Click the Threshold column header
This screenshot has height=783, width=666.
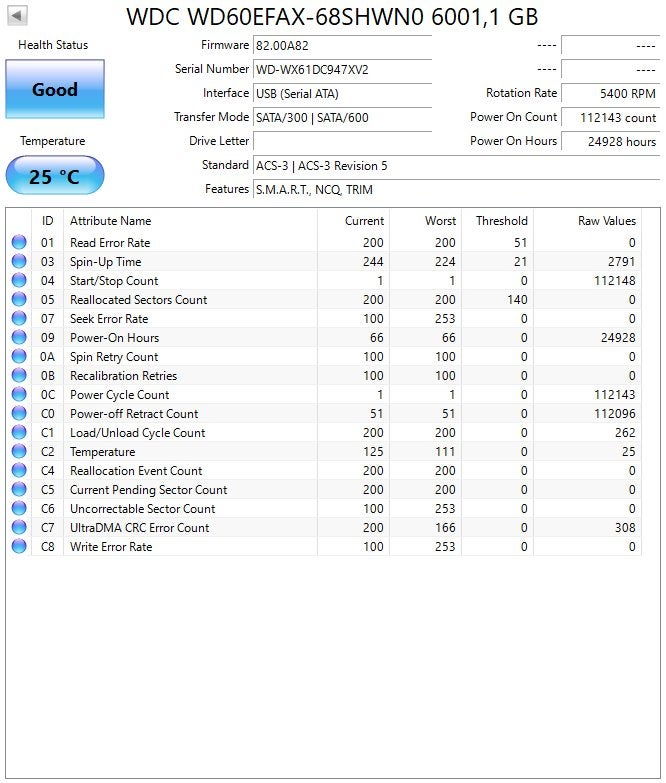[x=497, y=221]
